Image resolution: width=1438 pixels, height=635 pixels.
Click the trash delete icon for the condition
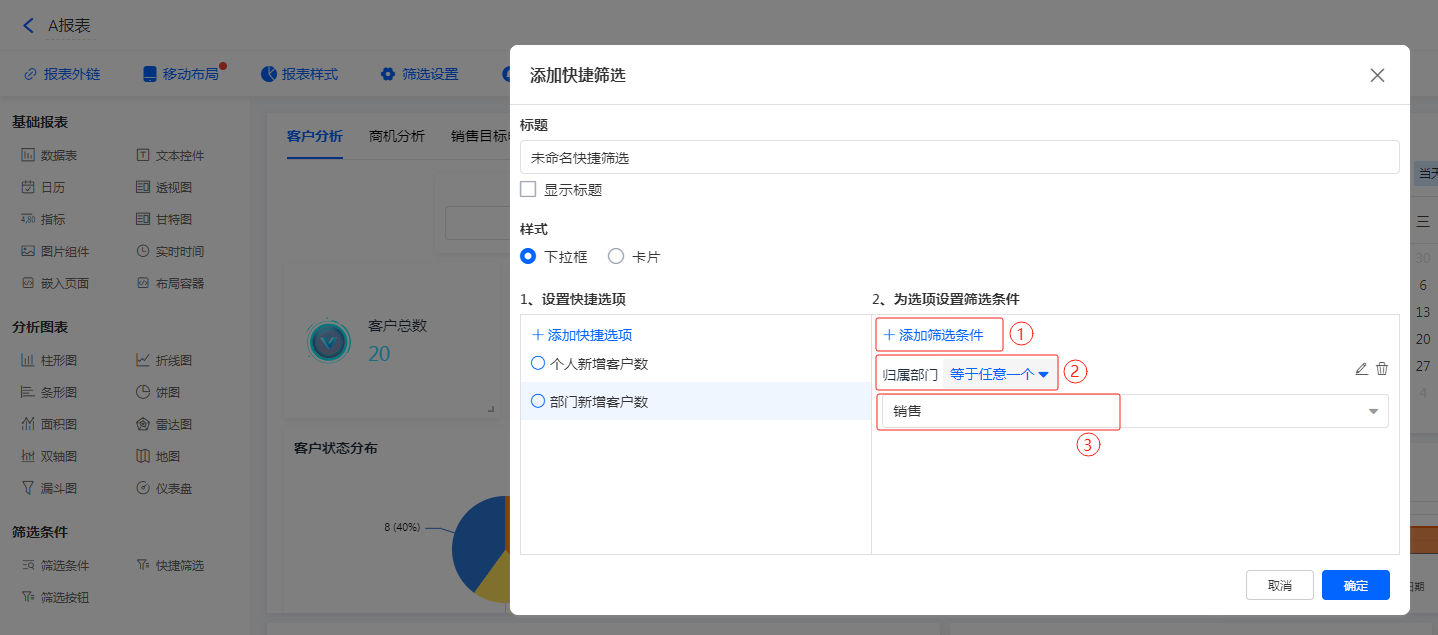click(x=1382, y=369)
